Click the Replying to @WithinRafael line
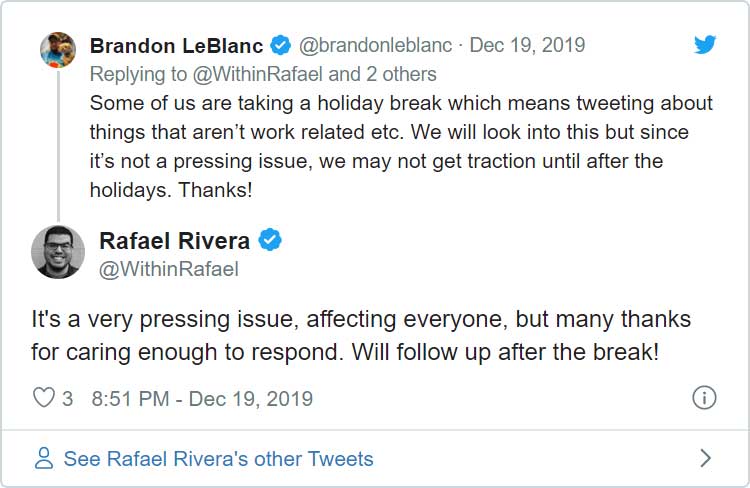Screen dimensions: 750x488 click(x=263, y=74)
